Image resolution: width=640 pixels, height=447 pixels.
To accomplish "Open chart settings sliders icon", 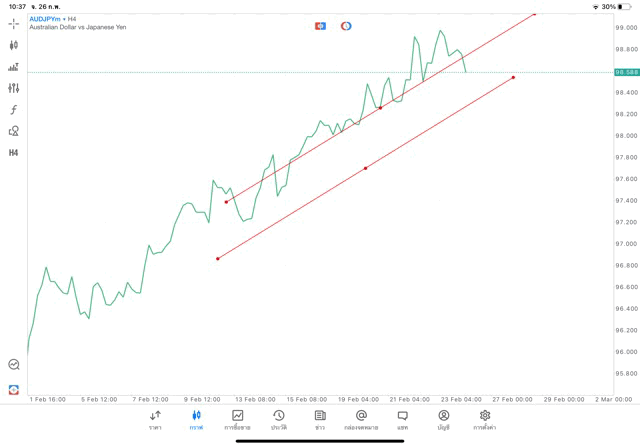I will click(x=14, y=88).
